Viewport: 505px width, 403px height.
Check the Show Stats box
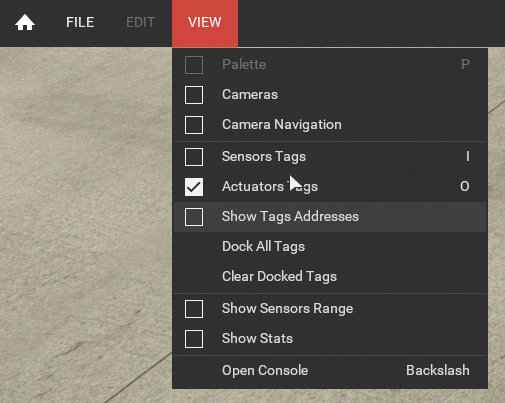click(x=194, y=339)
